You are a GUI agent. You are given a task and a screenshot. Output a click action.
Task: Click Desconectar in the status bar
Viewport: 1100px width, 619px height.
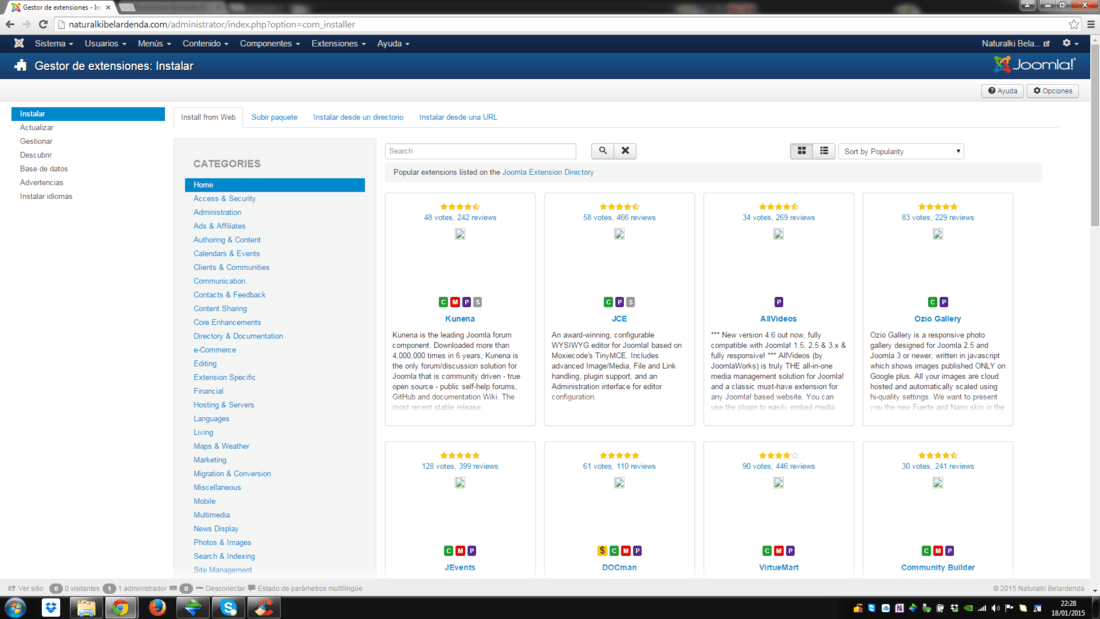pos(220,589)
